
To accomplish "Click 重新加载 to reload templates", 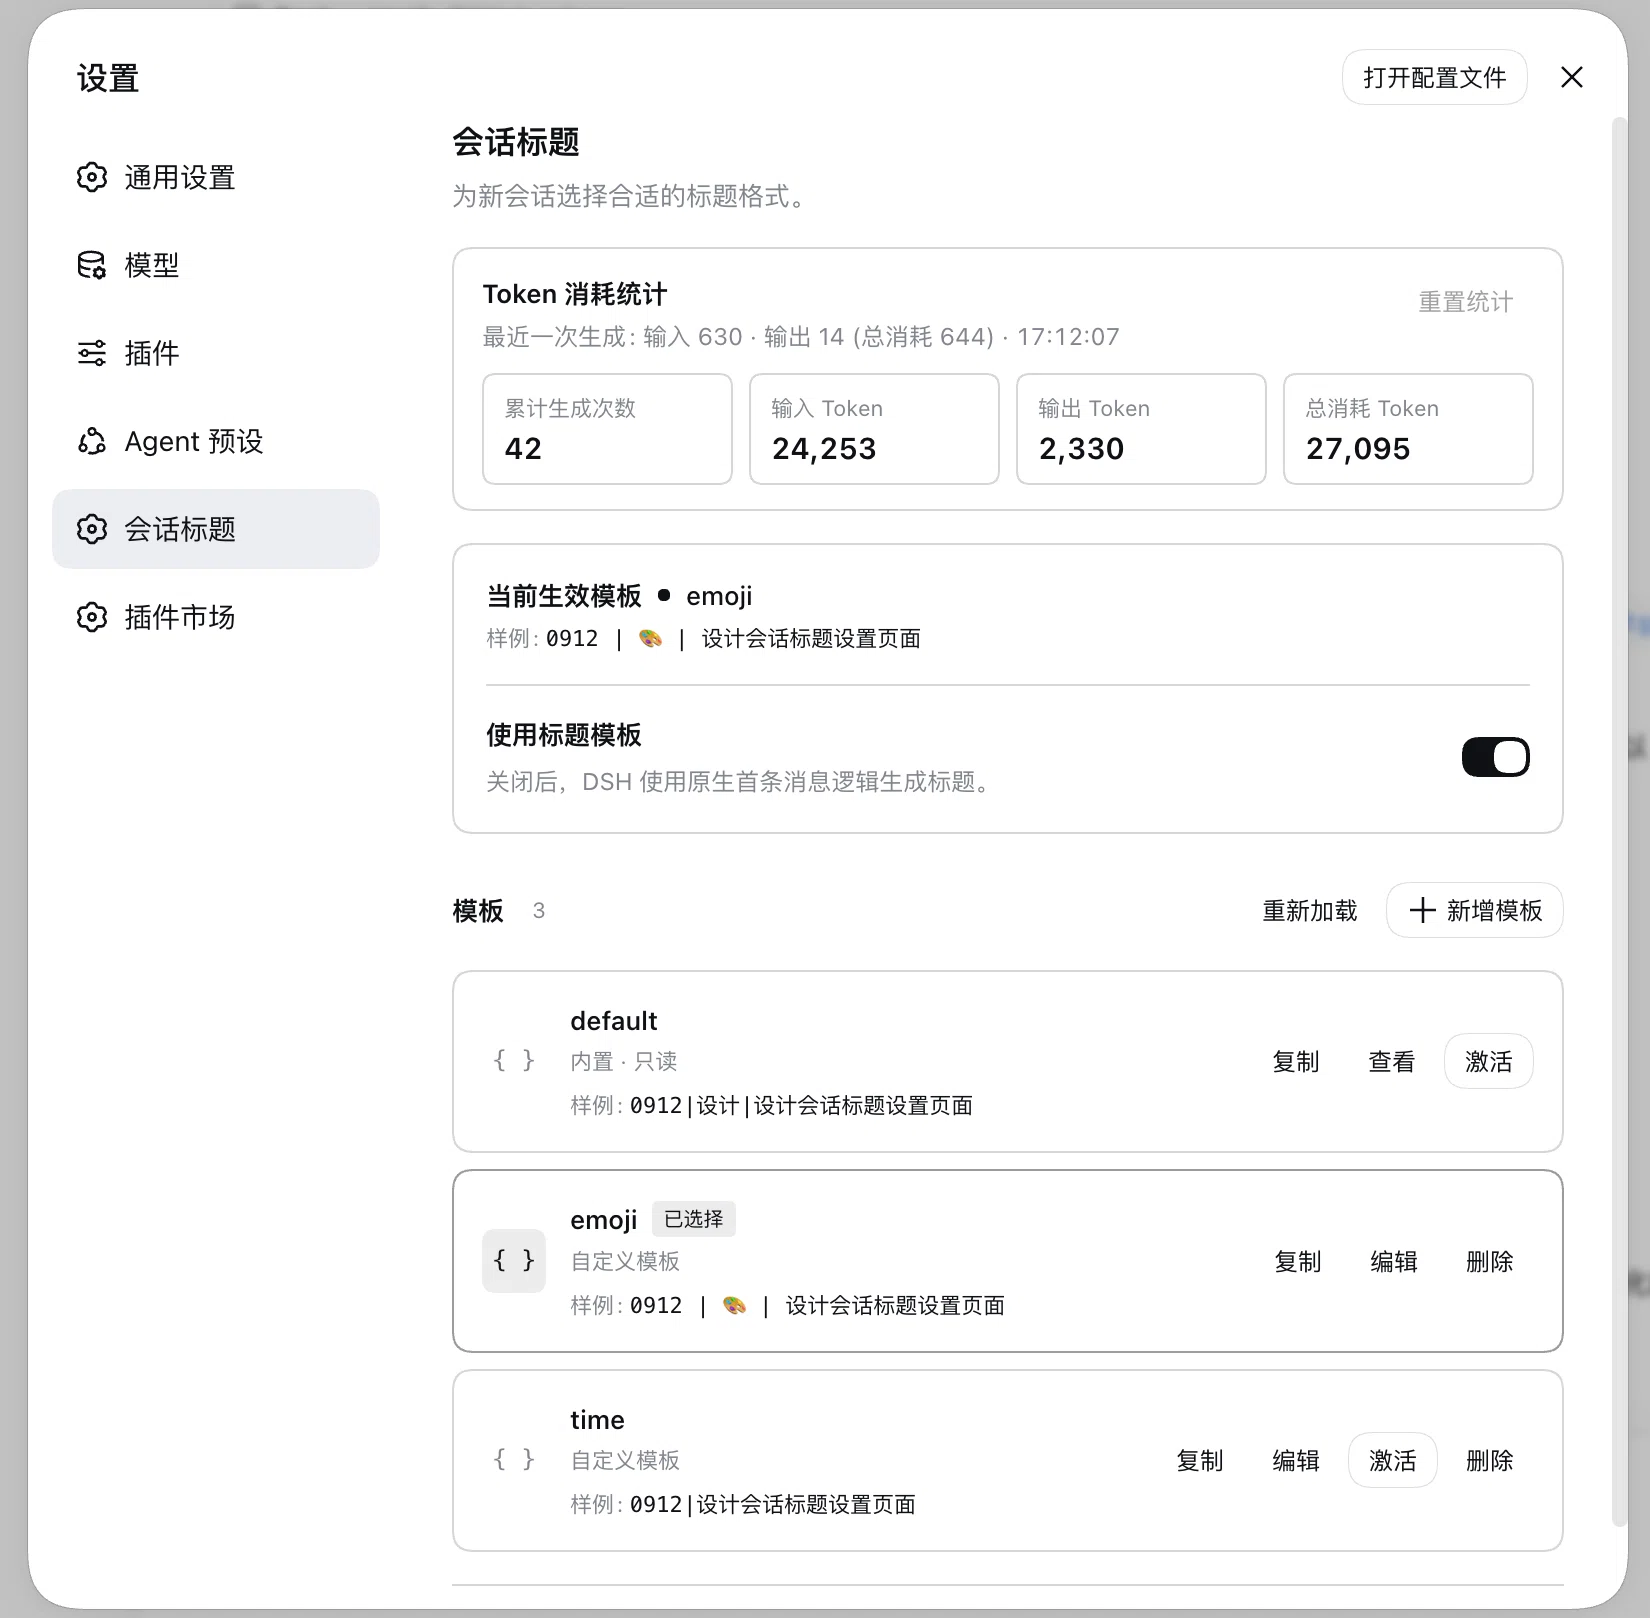I will pos(1309,910).
